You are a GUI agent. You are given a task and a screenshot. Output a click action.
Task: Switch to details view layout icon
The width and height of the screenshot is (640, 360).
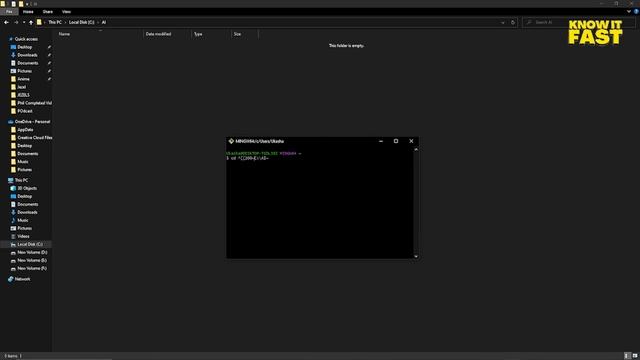(627, 356)
